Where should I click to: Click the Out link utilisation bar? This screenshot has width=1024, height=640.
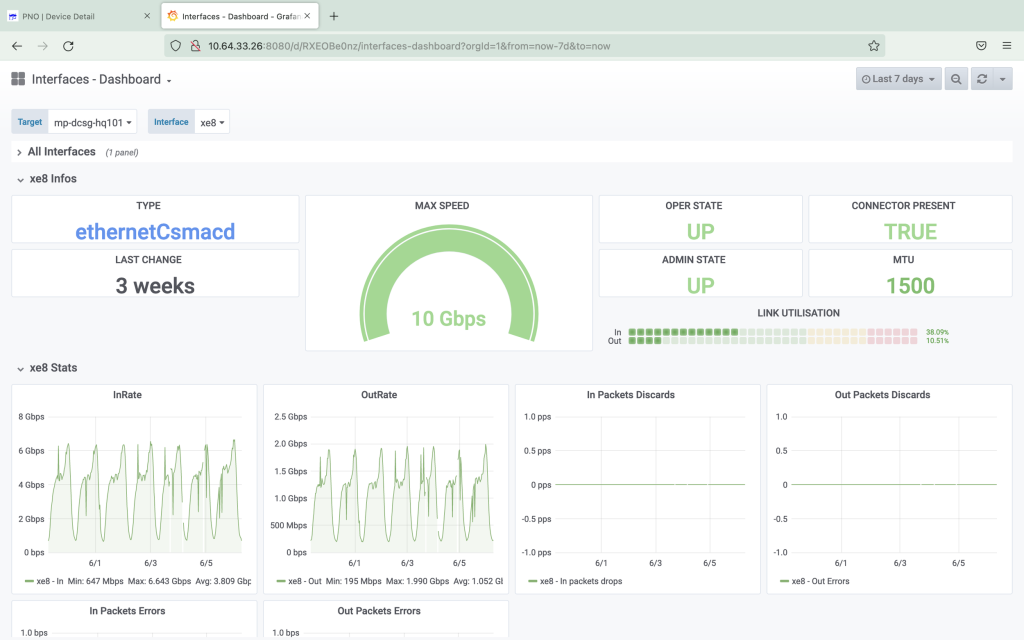point(773,341)
